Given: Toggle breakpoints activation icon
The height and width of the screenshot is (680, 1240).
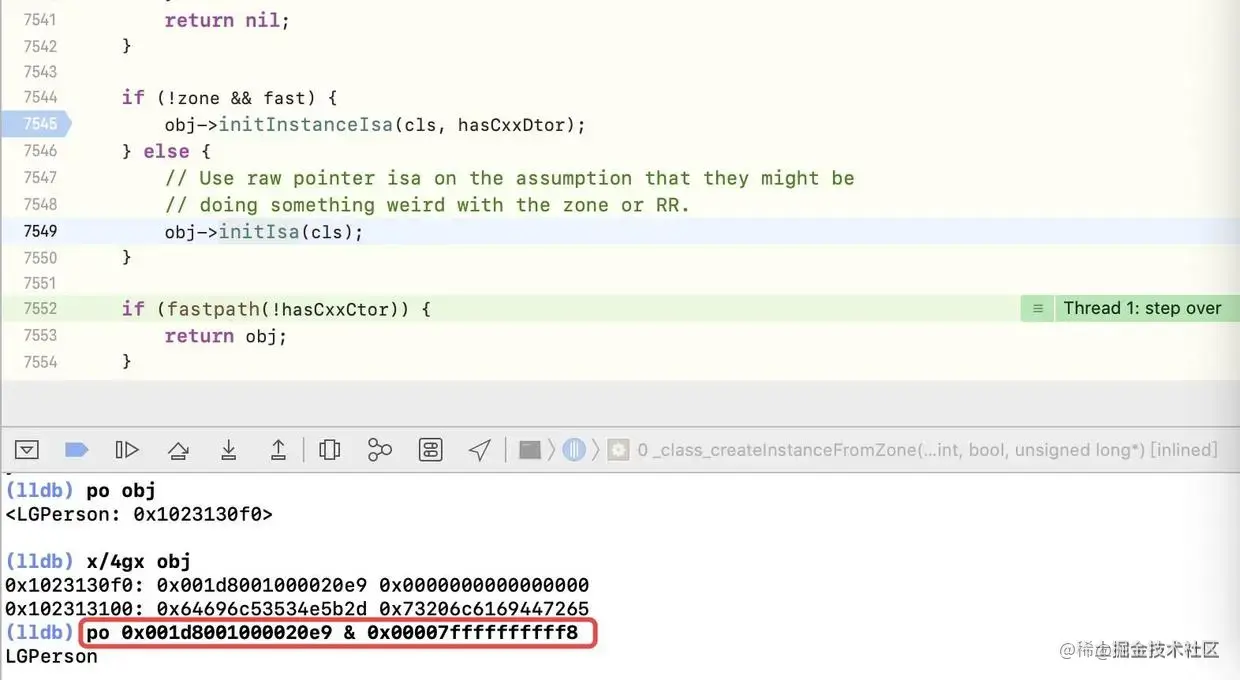Looking at the screenshot, I should click(77, 450).
